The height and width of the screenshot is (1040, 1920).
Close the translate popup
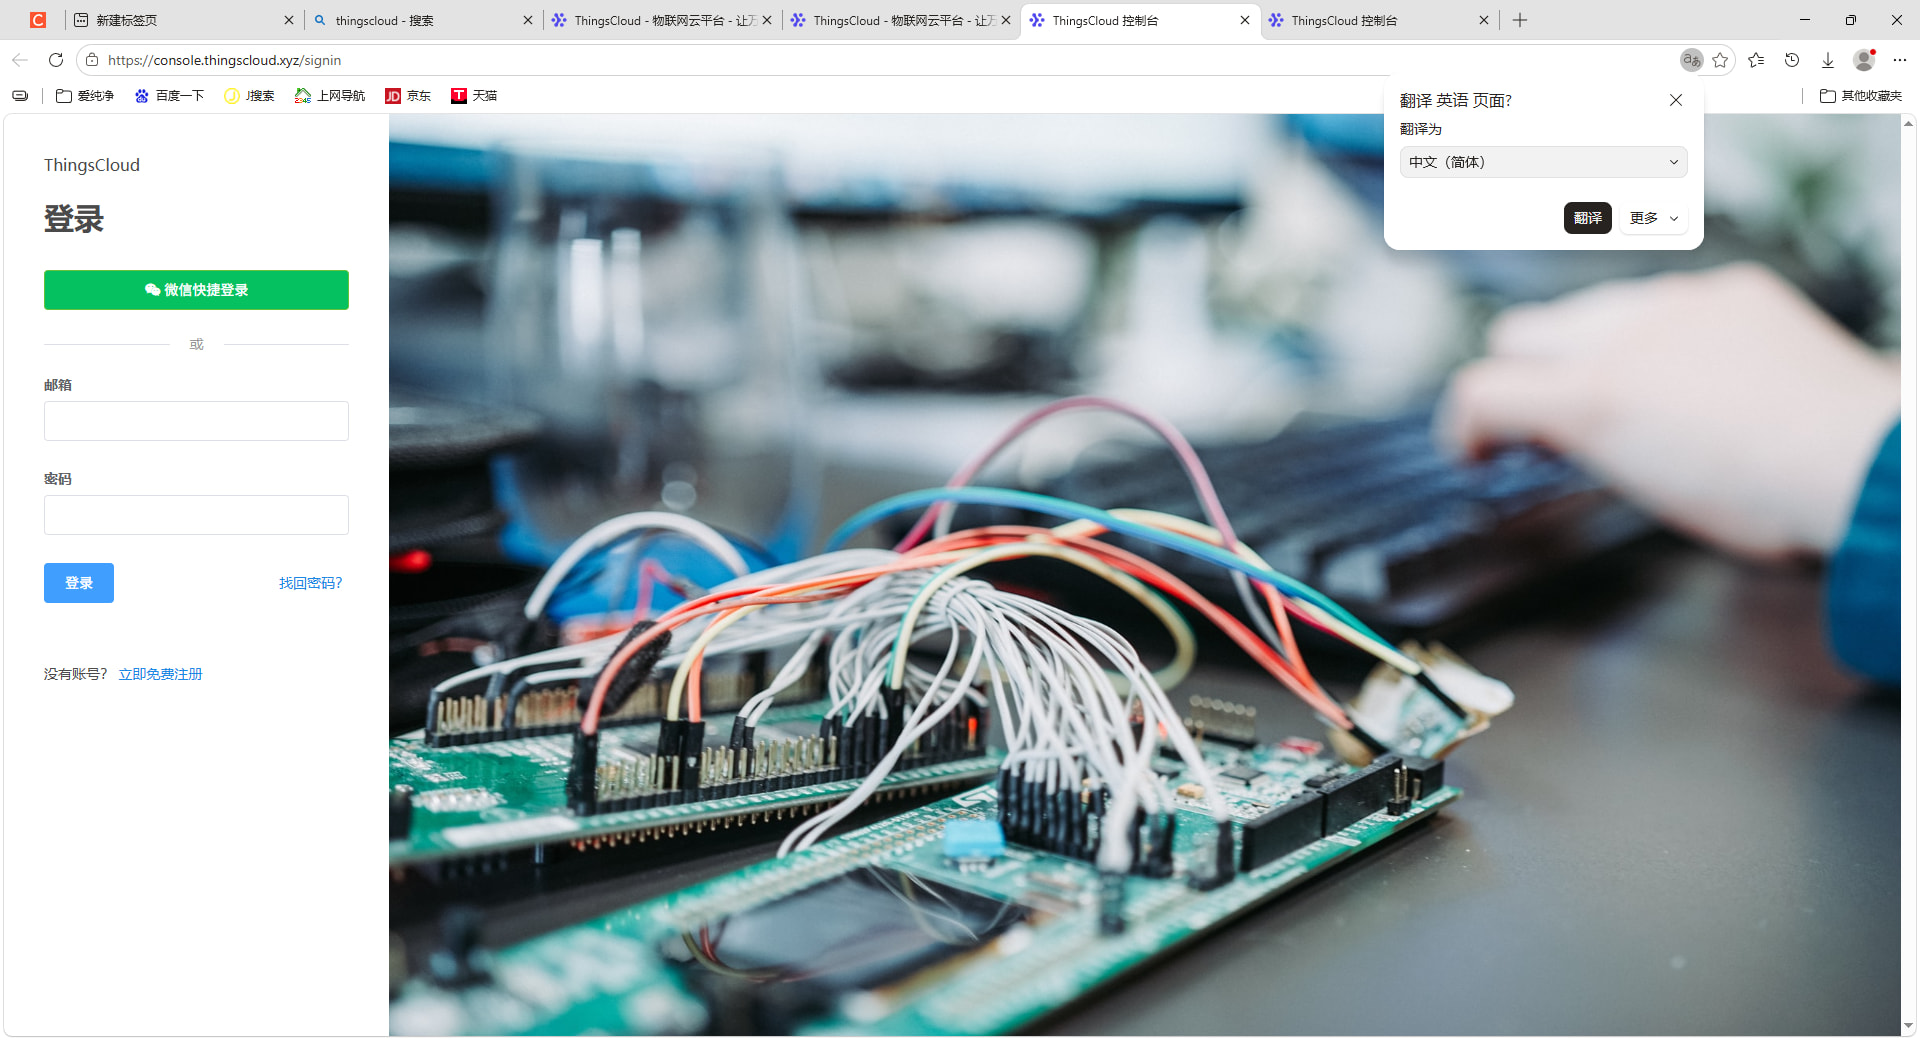[x=1676, y=100]
